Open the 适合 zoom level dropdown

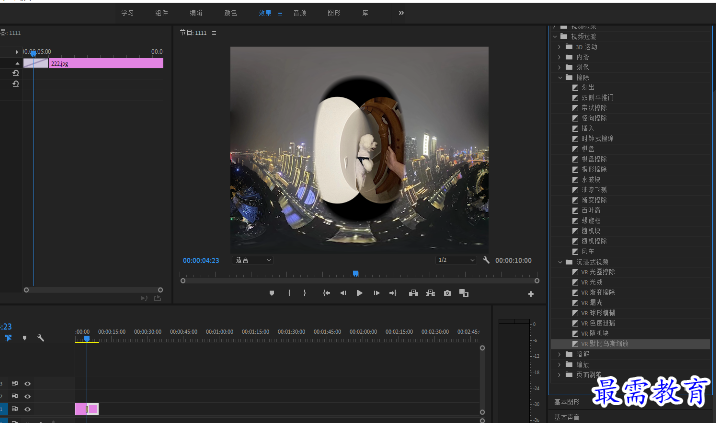click(253, 260)
